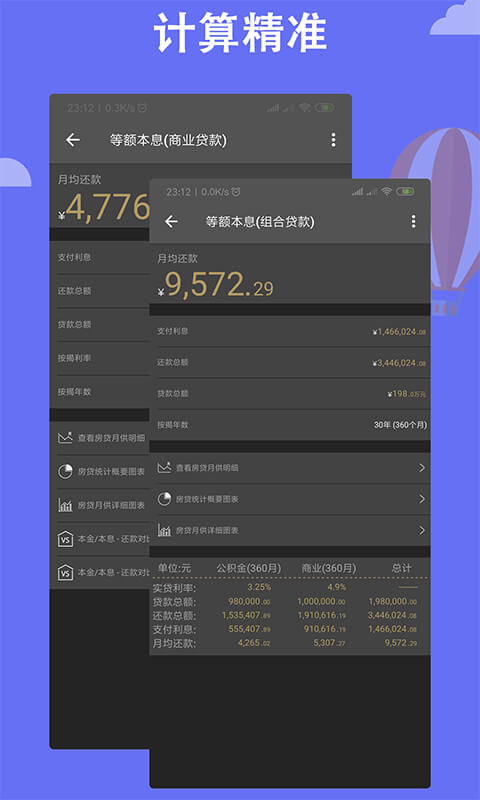The height and width of the screenshot is (800, 480).
Task: Open 查看房贷月供明细 in back 商业贷款 window
Action: pyautogui.click(x=100, y=438)
